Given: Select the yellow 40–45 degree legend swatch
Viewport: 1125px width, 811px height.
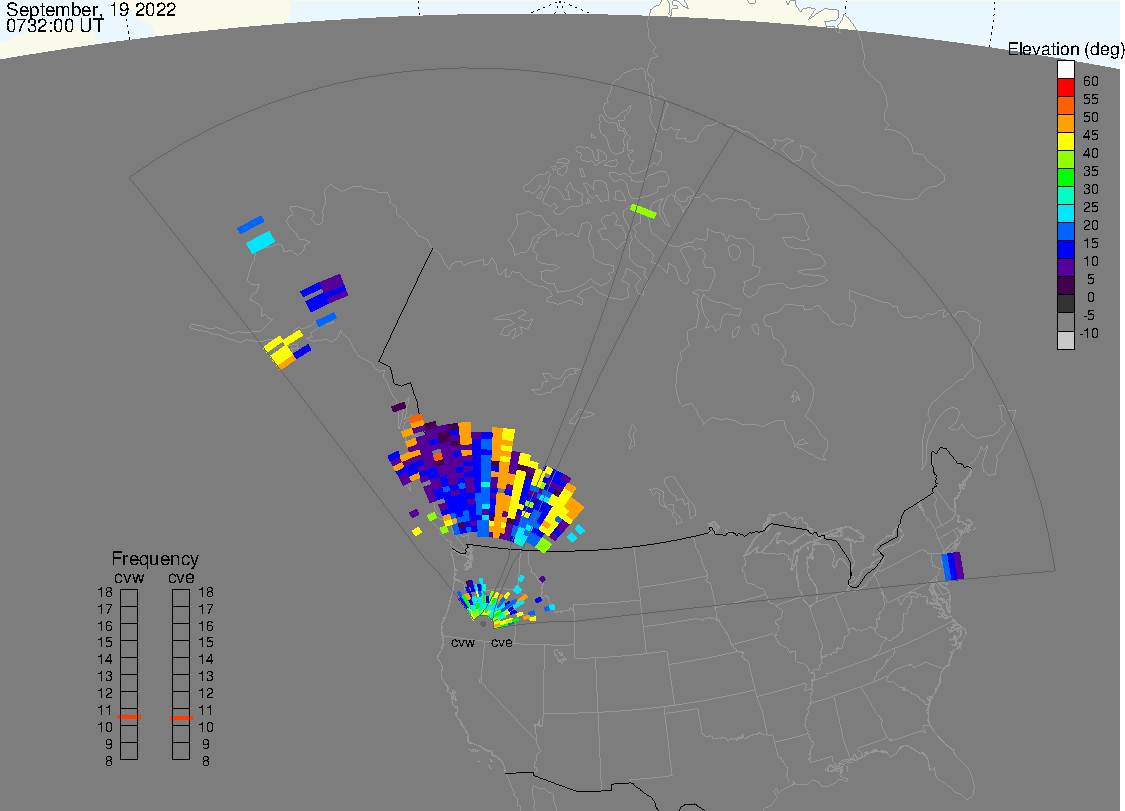Looking at the screenshot, I should pyautogui.click(x=1065, y=141).
